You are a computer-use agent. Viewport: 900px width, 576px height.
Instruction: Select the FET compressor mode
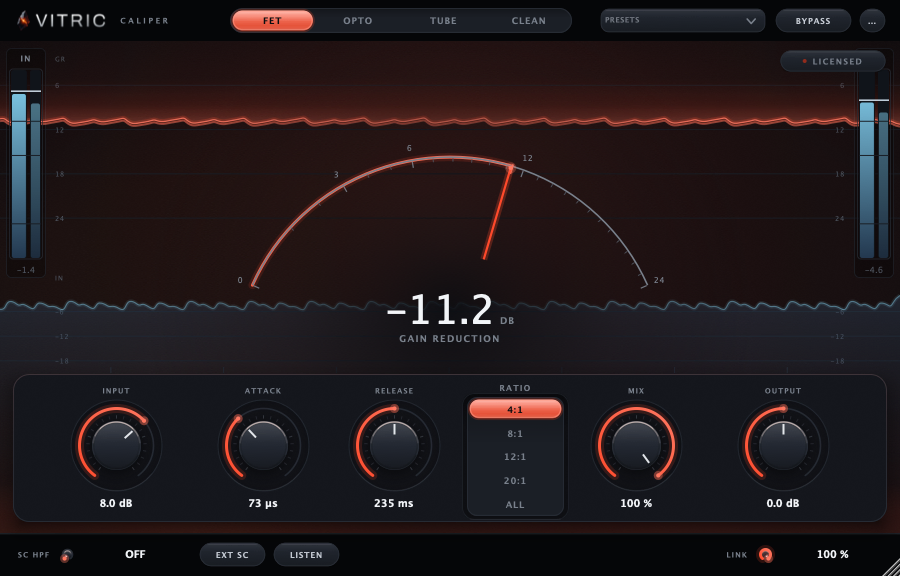273,21
